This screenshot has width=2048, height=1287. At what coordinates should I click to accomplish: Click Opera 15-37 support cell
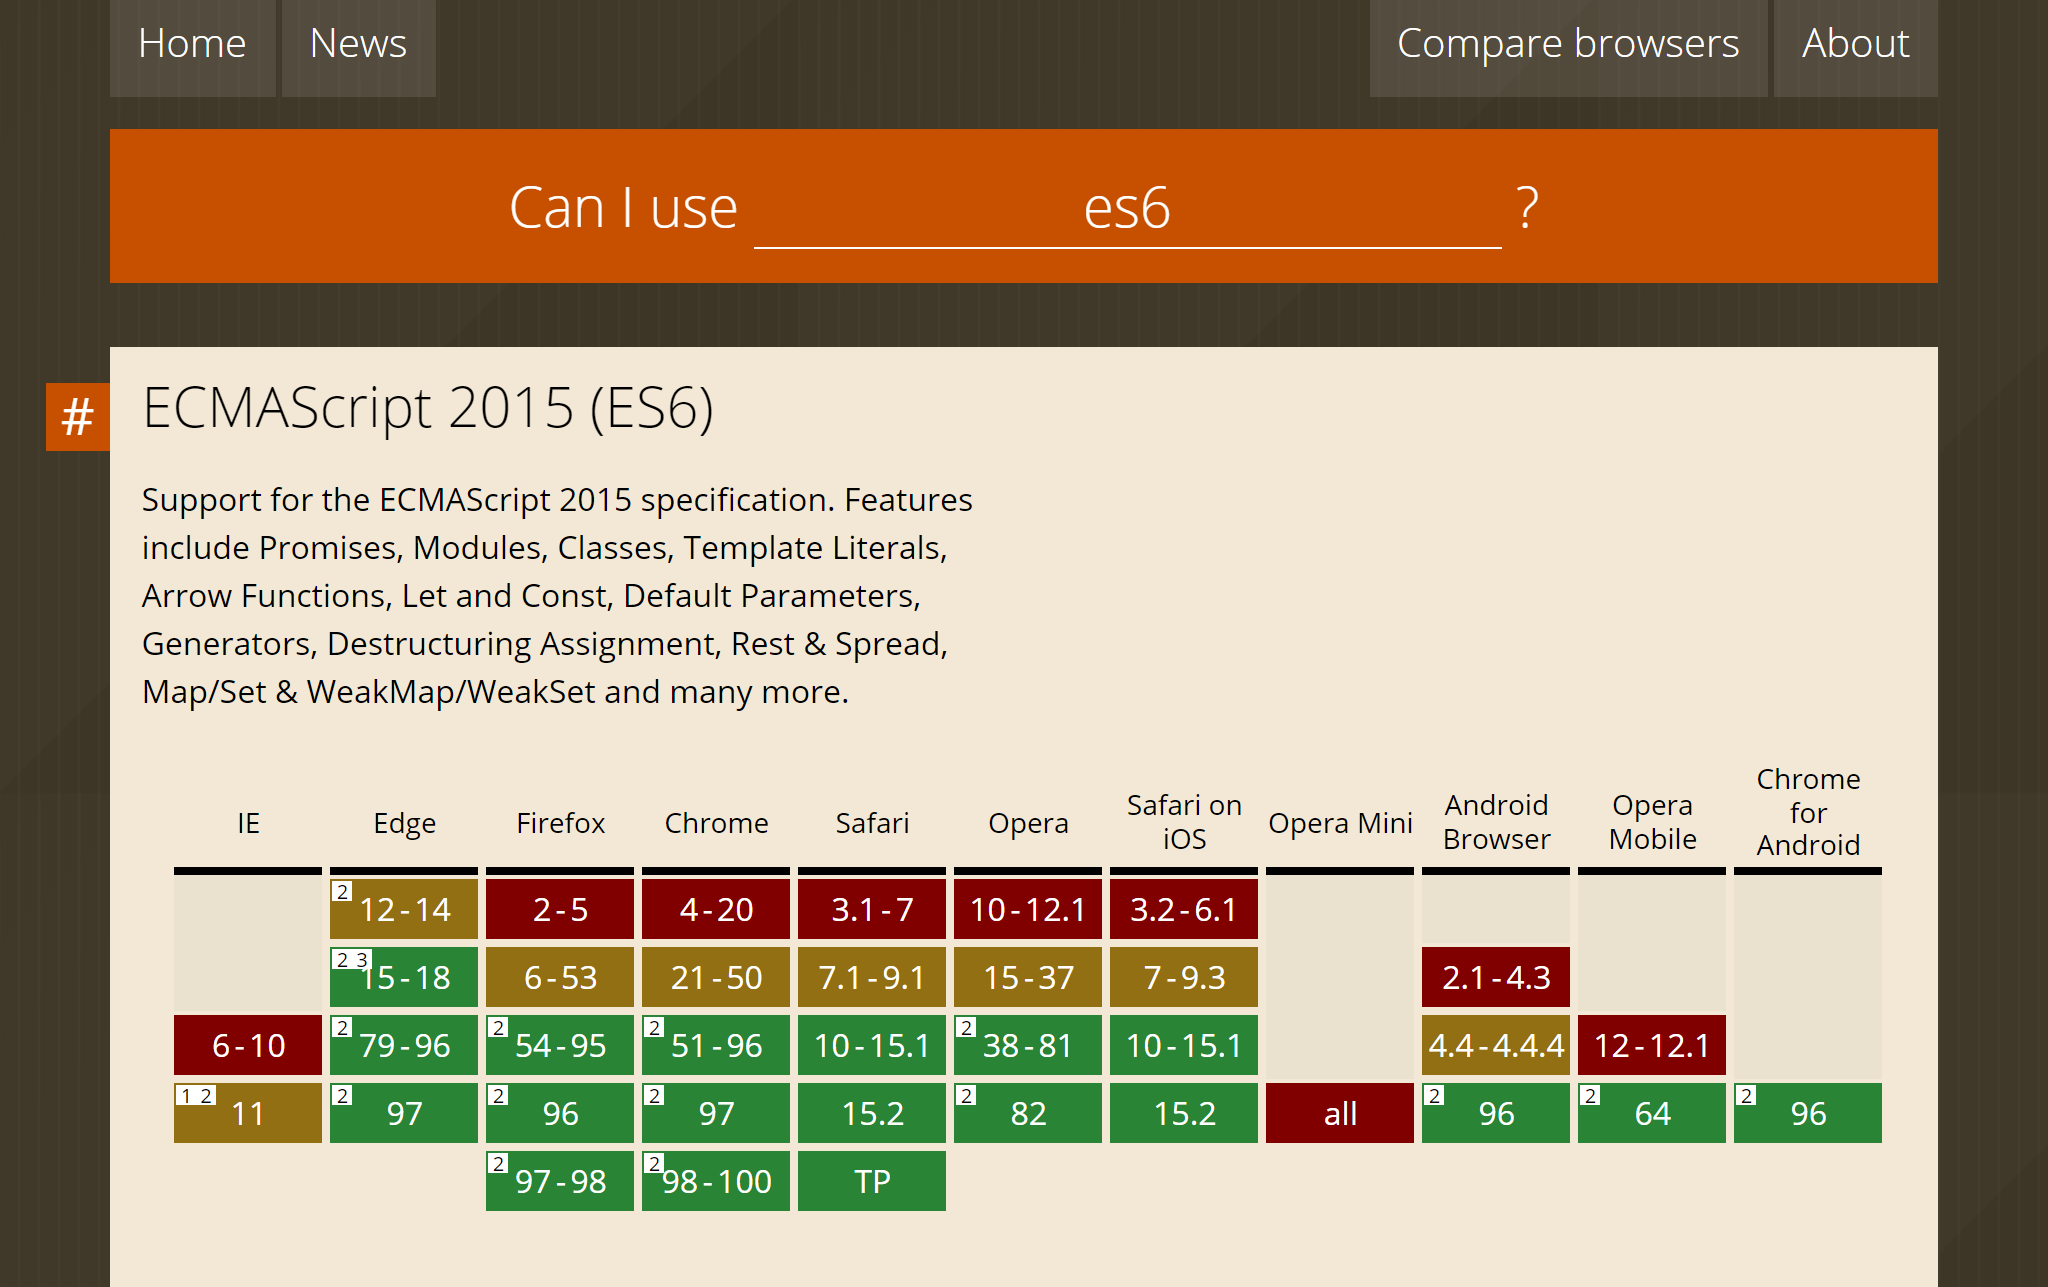[1028, 977]
